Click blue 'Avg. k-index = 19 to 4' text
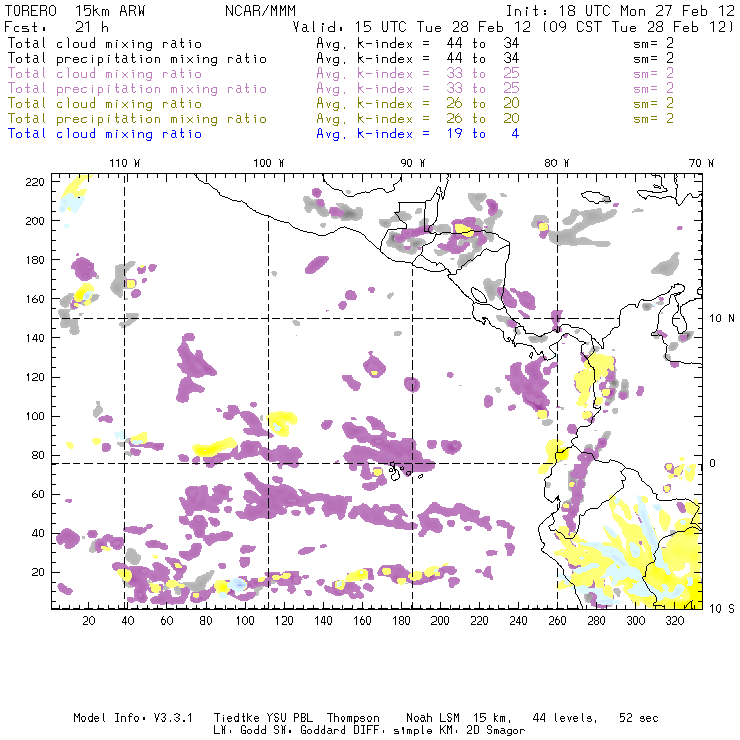The width and height of the screenshot is (740, 740). coord(418,134)
